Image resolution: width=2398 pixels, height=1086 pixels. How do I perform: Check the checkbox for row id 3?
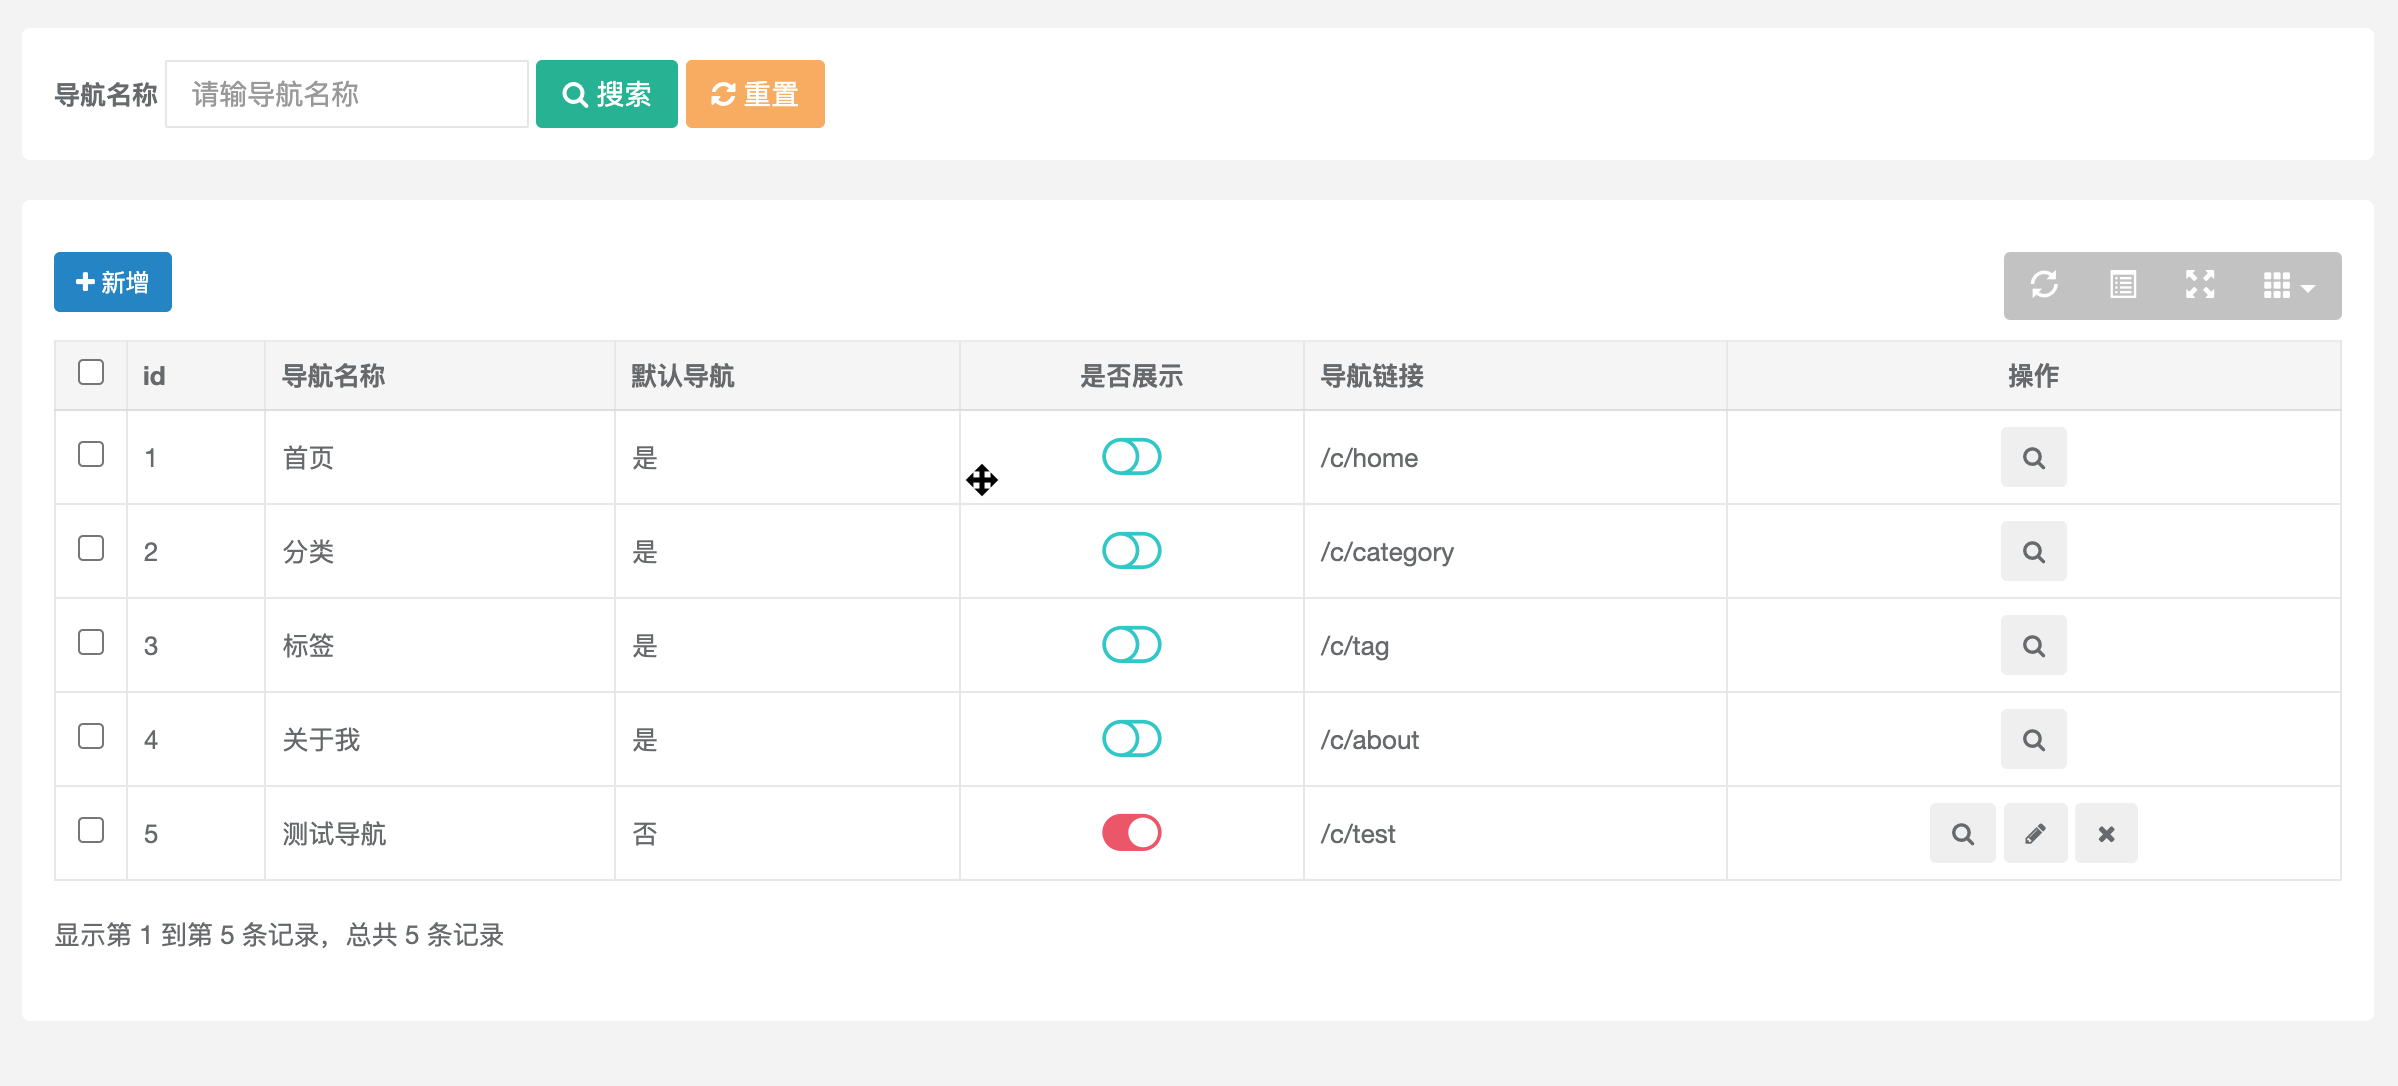click(91, 642)
